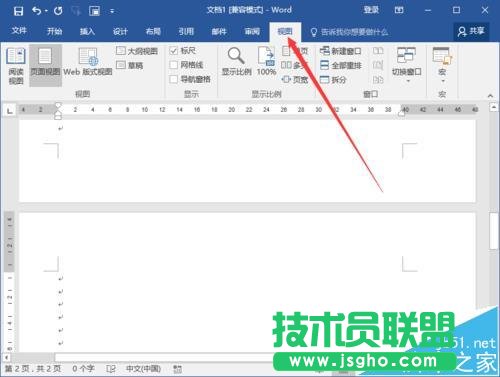
Task: Click the vertical scrollbar up arrow
Action: [494, 107]
